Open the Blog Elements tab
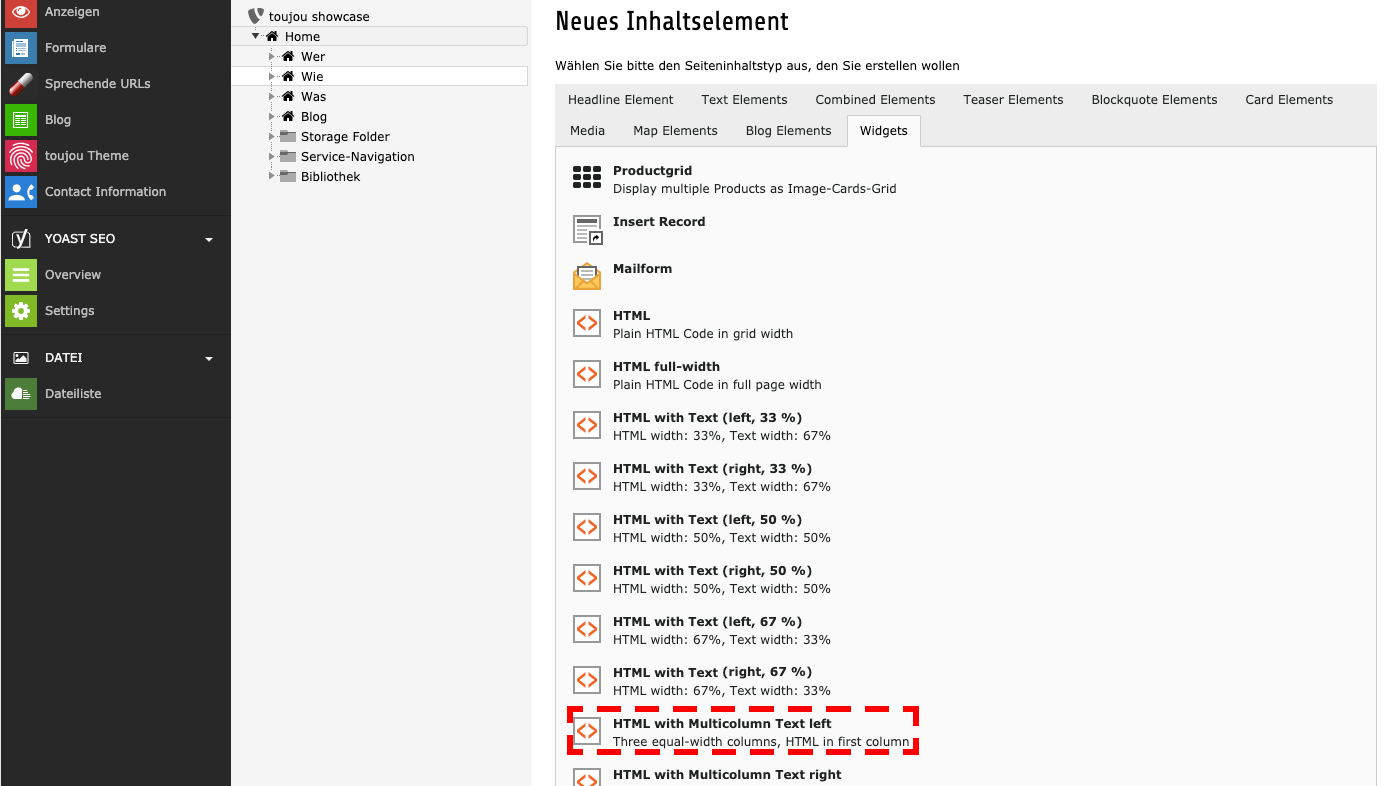 click(x=788, y=131)
